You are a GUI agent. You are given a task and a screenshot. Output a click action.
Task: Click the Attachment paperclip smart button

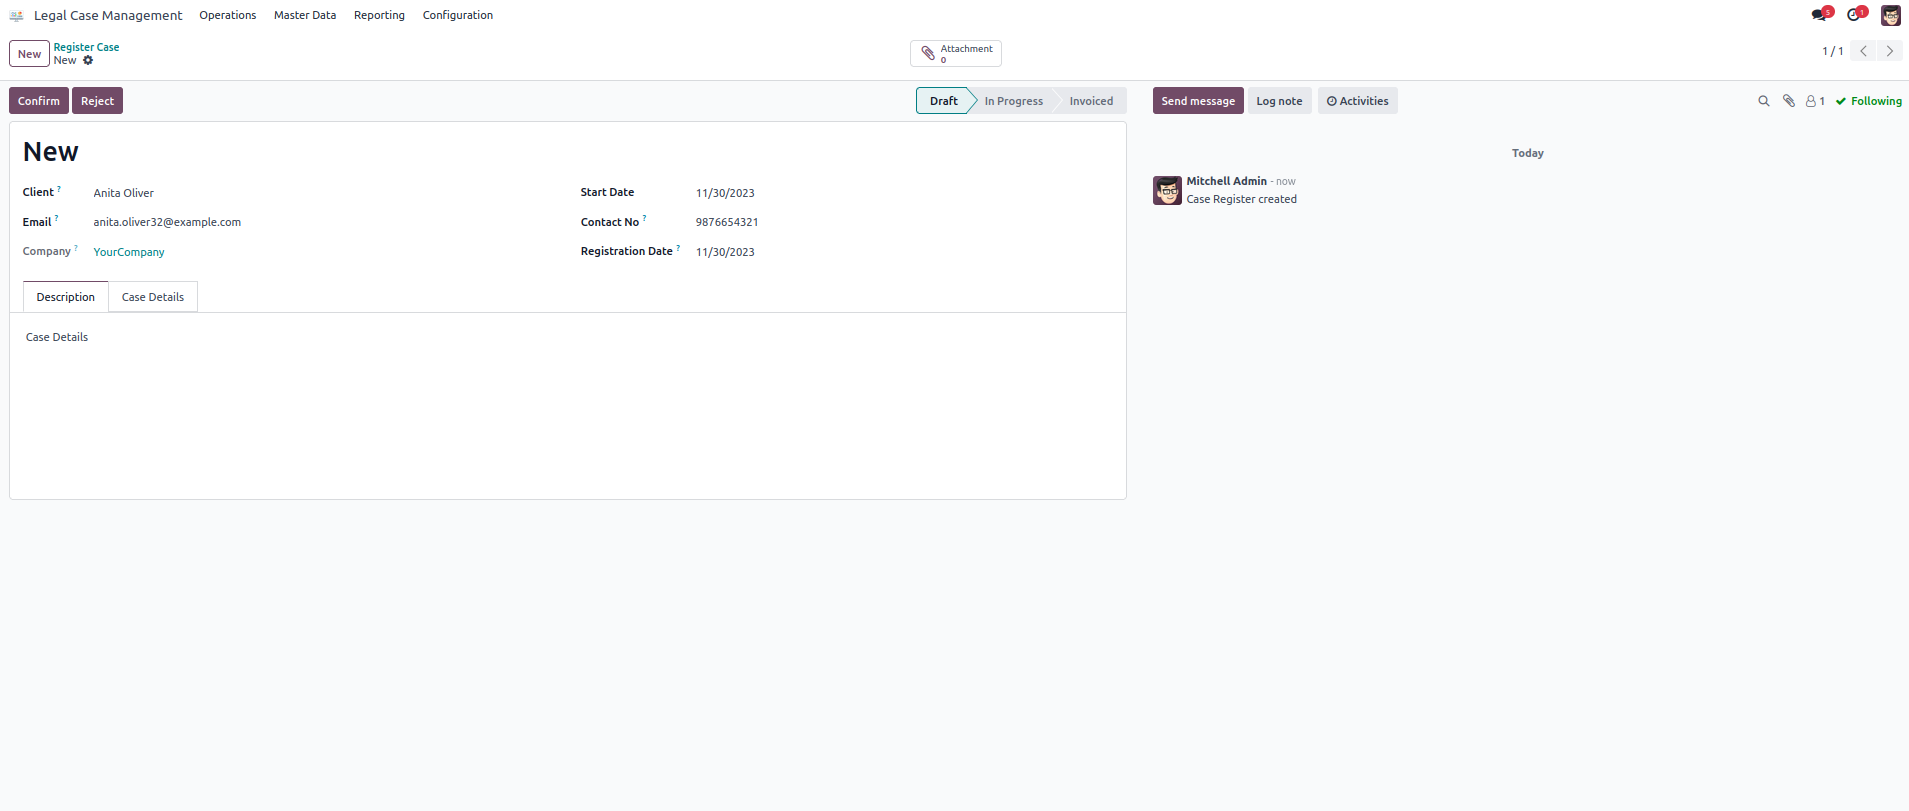click(955, 53)
